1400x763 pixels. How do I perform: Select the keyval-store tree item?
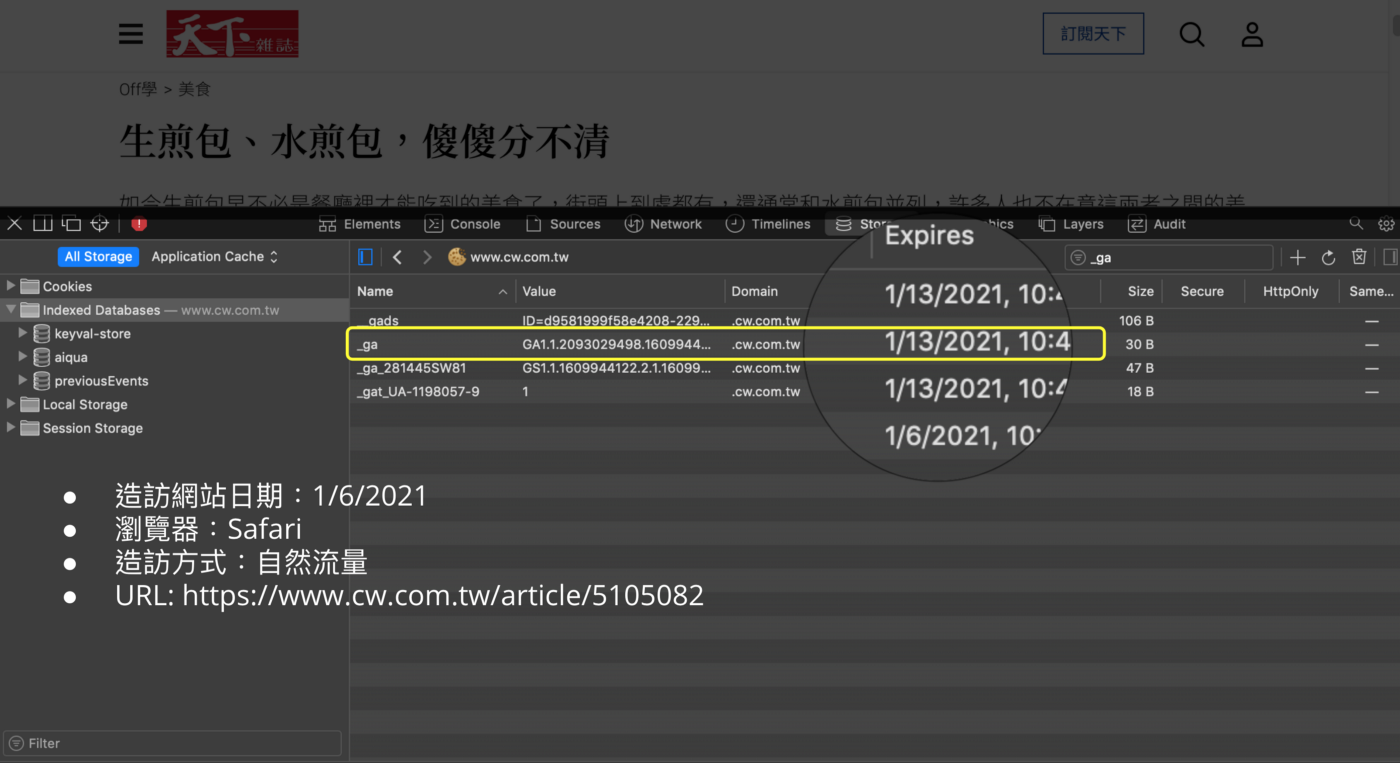pos(175,333)
